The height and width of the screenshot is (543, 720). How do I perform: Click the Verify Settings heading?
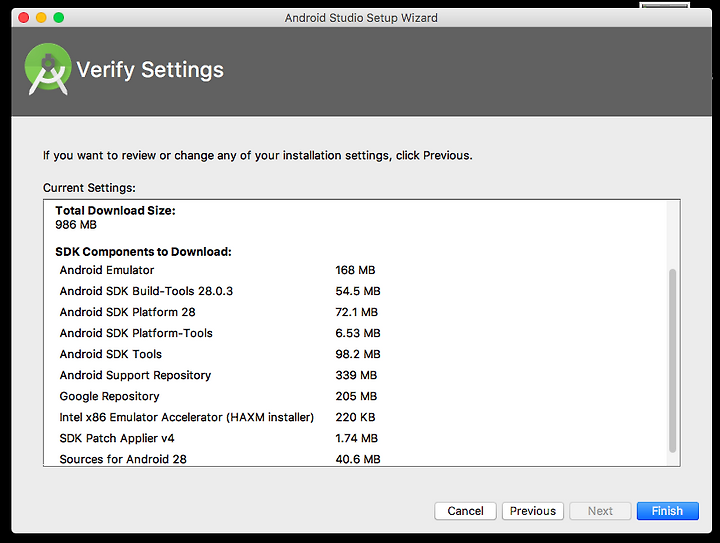(x=150, y=70)
